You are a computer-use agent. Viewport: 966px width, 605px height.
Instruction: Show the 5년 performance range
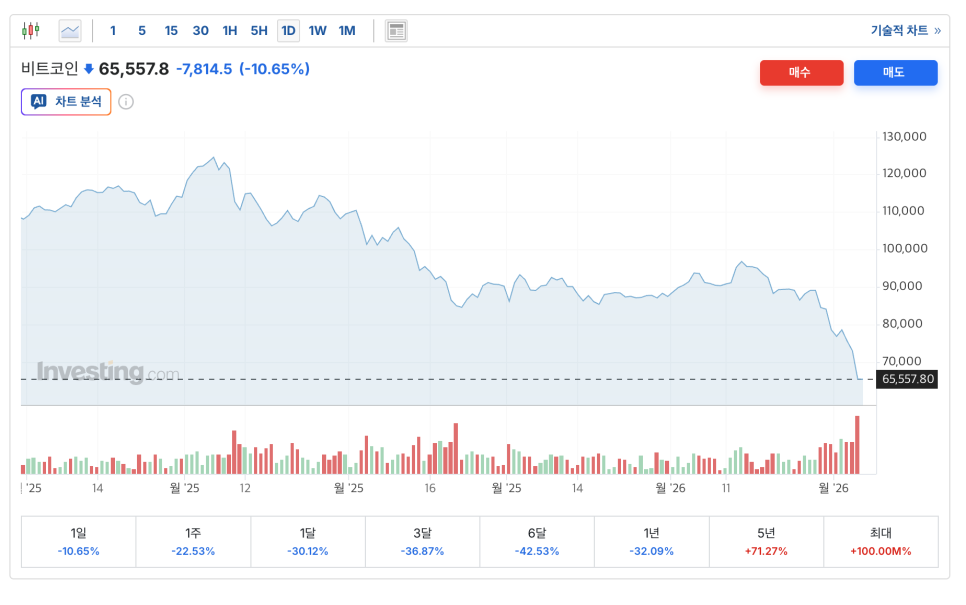click(x=766, y=542)
